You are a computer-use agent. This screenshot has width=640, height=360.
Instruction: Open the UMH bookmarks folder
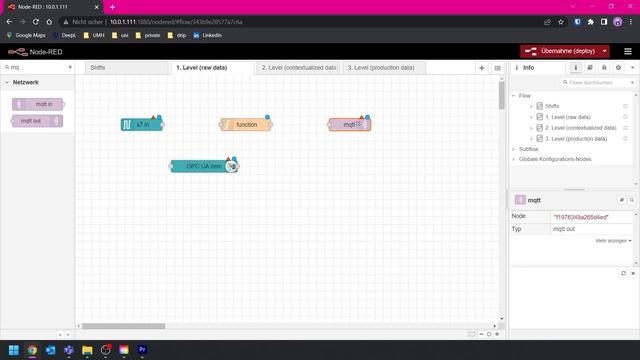coord(94,36)
